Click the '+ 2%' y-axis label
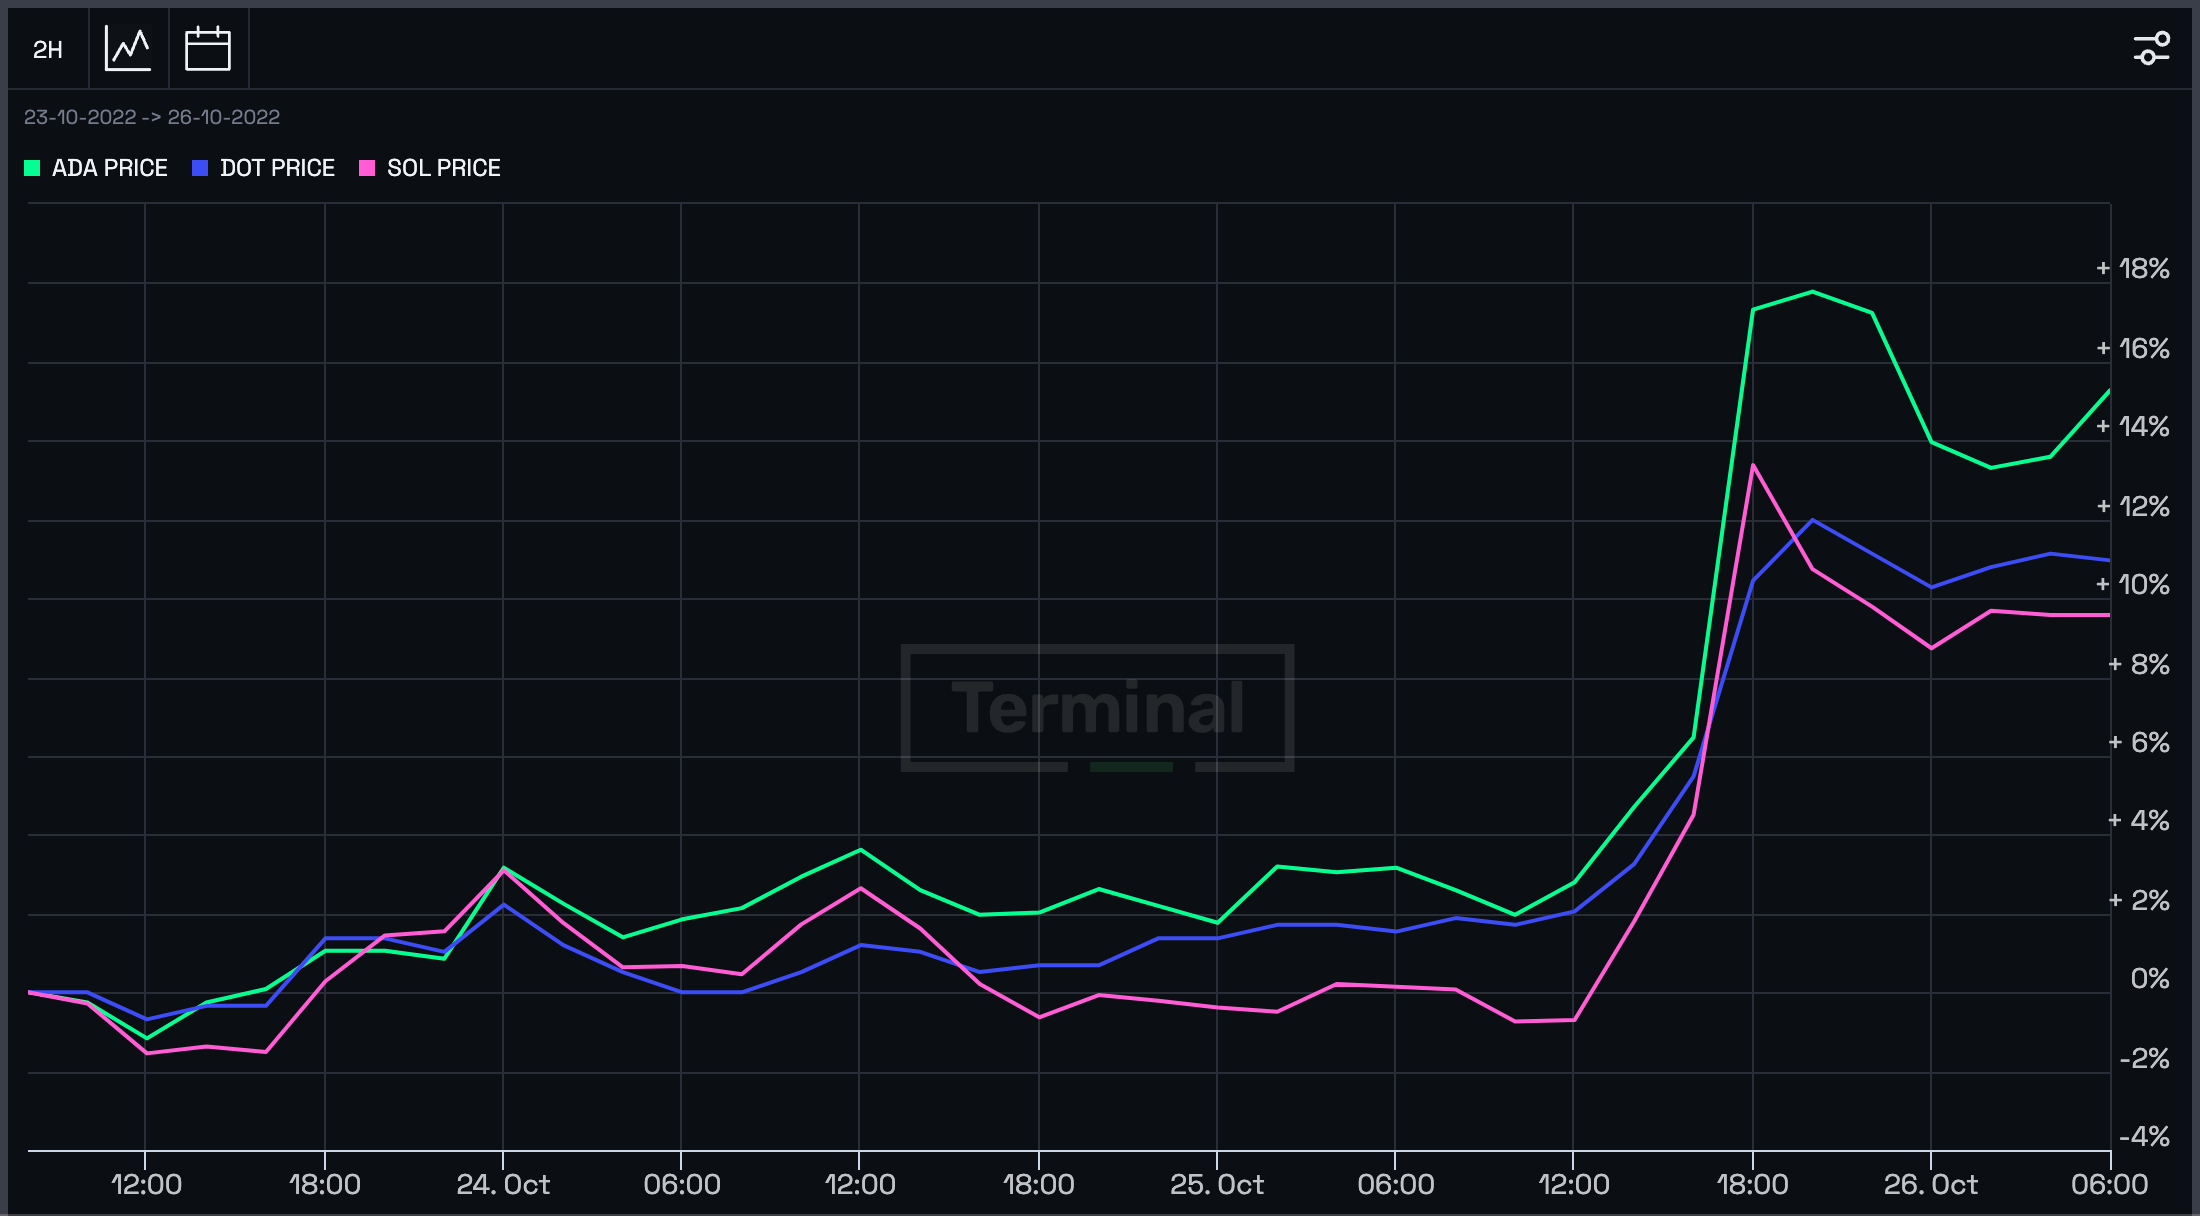This screenshot has width=2200, height=1216. (2139, 900)
